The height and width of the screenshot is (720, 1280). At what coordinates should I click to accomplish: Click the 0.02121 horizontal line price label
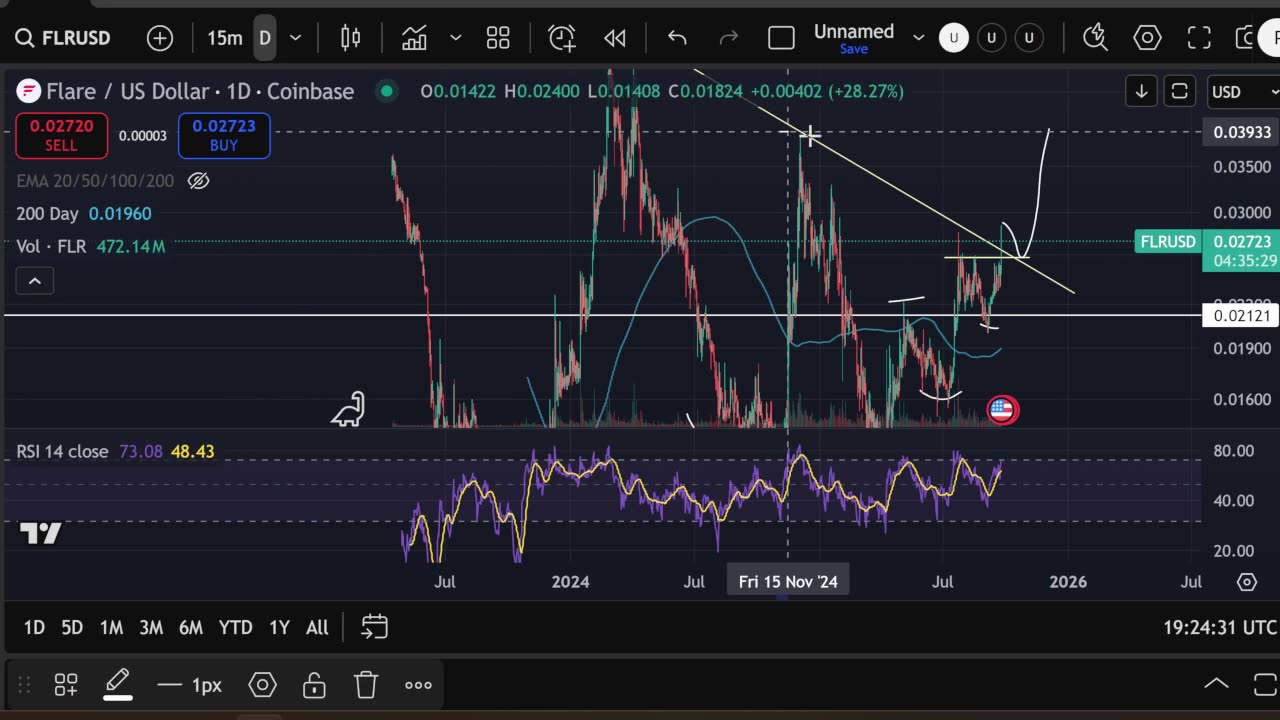[1242, 316]
